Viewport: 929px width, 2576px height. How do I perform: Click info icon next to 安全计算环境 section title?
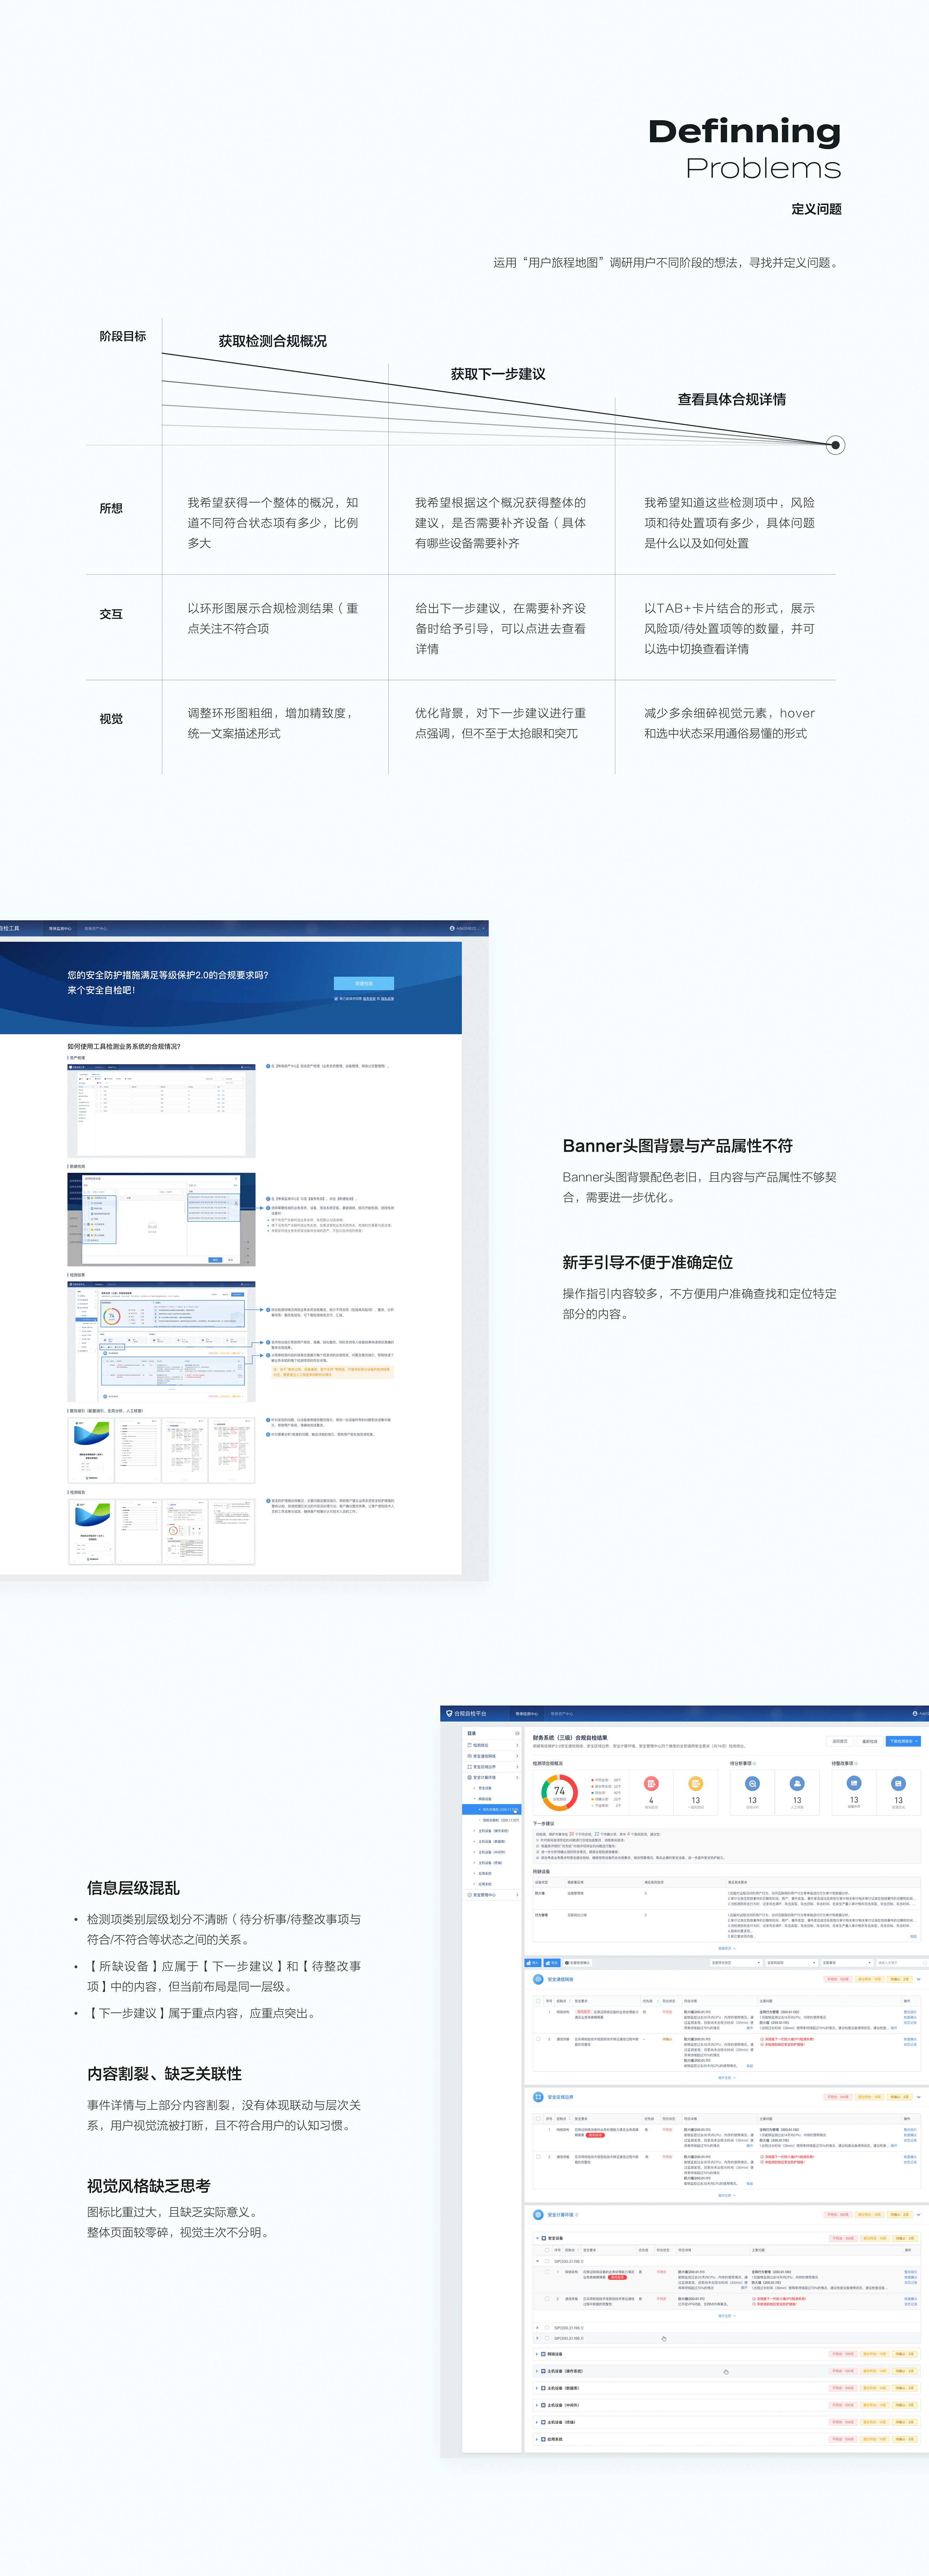pyautogui.click(x=577, y=2215)
